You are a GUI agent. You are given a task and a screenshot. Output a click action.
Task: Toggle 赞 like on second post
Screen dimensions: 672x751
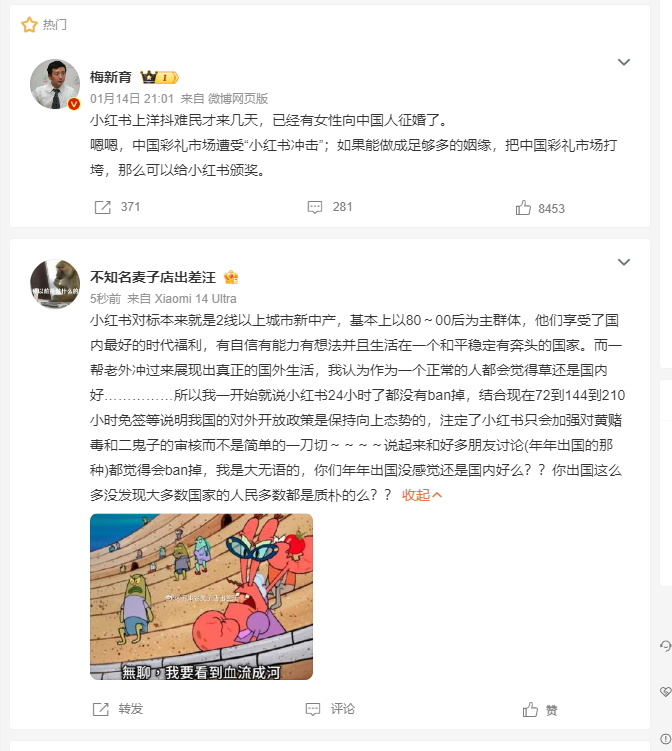click(x=530, y=709)
